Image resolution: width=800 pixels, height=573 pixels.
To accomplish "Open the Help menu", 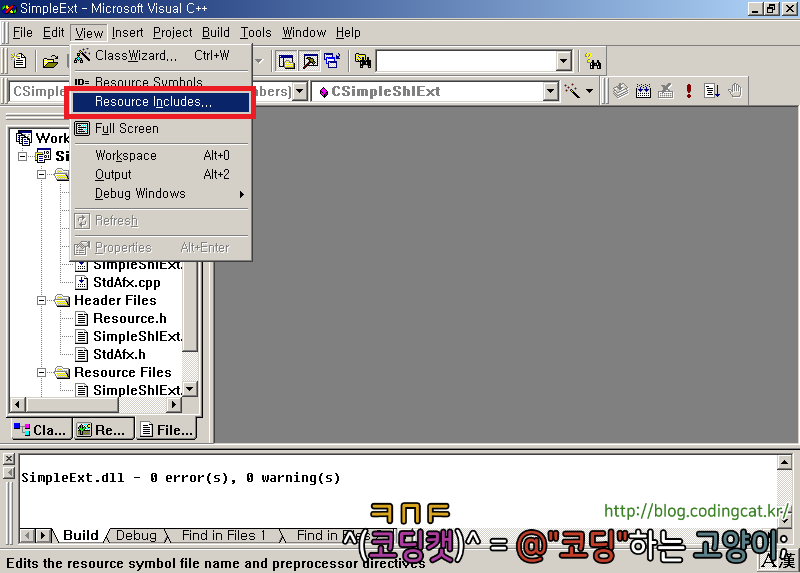I will click(348, 33).
